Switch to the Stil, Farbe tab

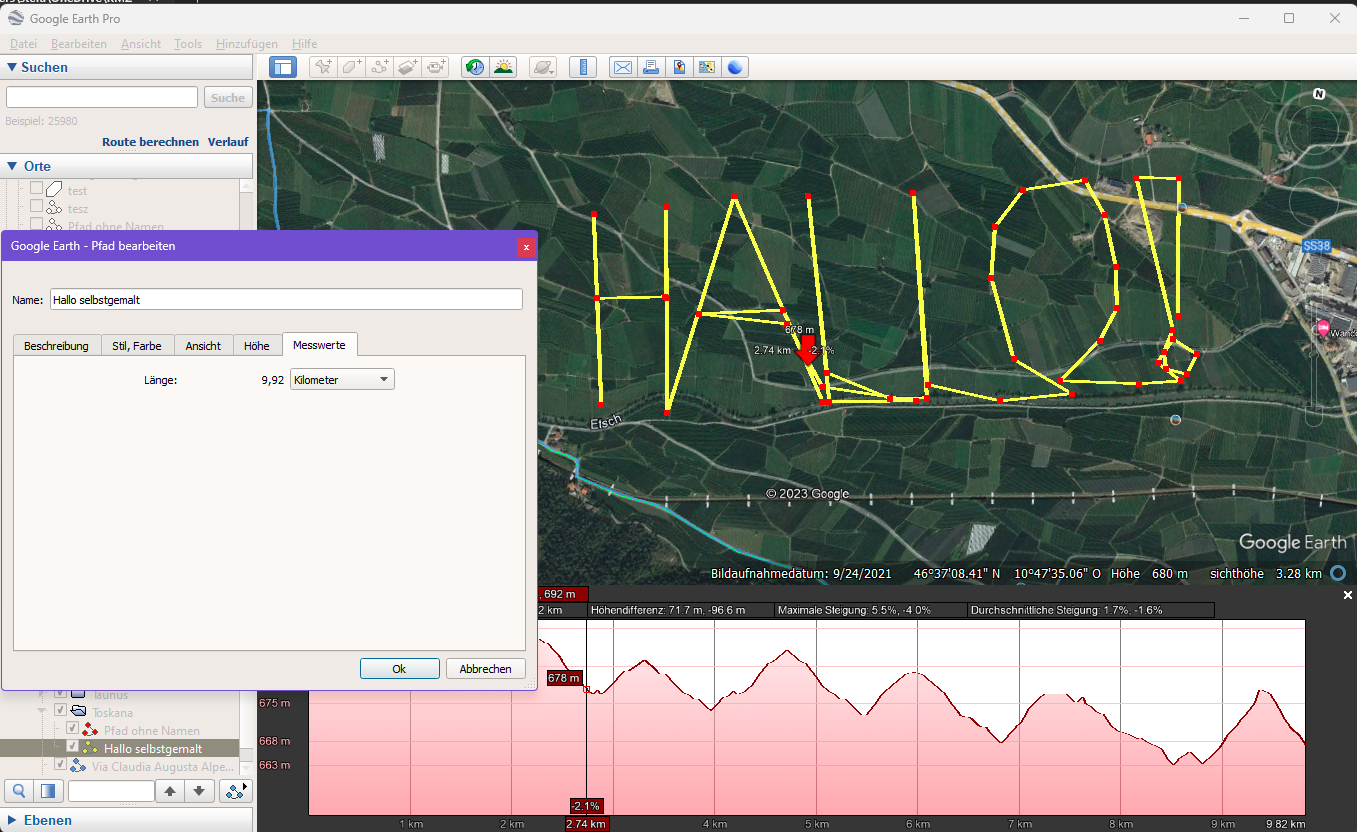[x=137, y=345]
